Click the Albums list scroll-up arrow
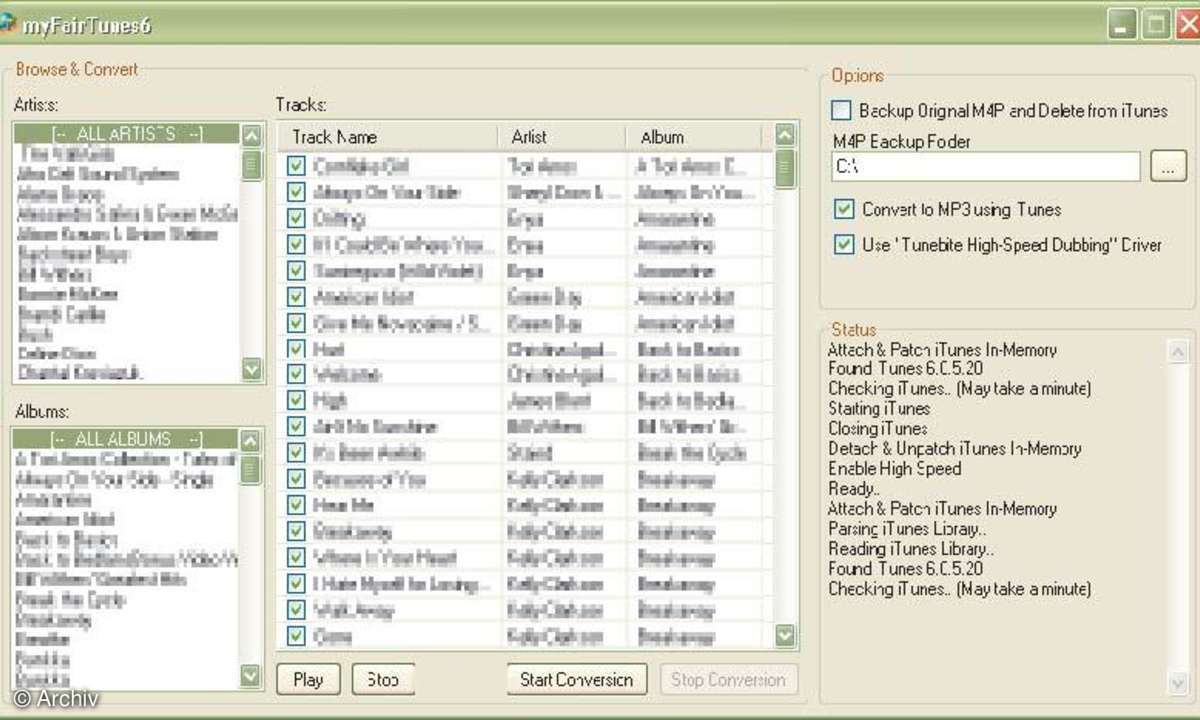Screen dimensions: 1200x720 pyautogui.click(x=250, y=440)
